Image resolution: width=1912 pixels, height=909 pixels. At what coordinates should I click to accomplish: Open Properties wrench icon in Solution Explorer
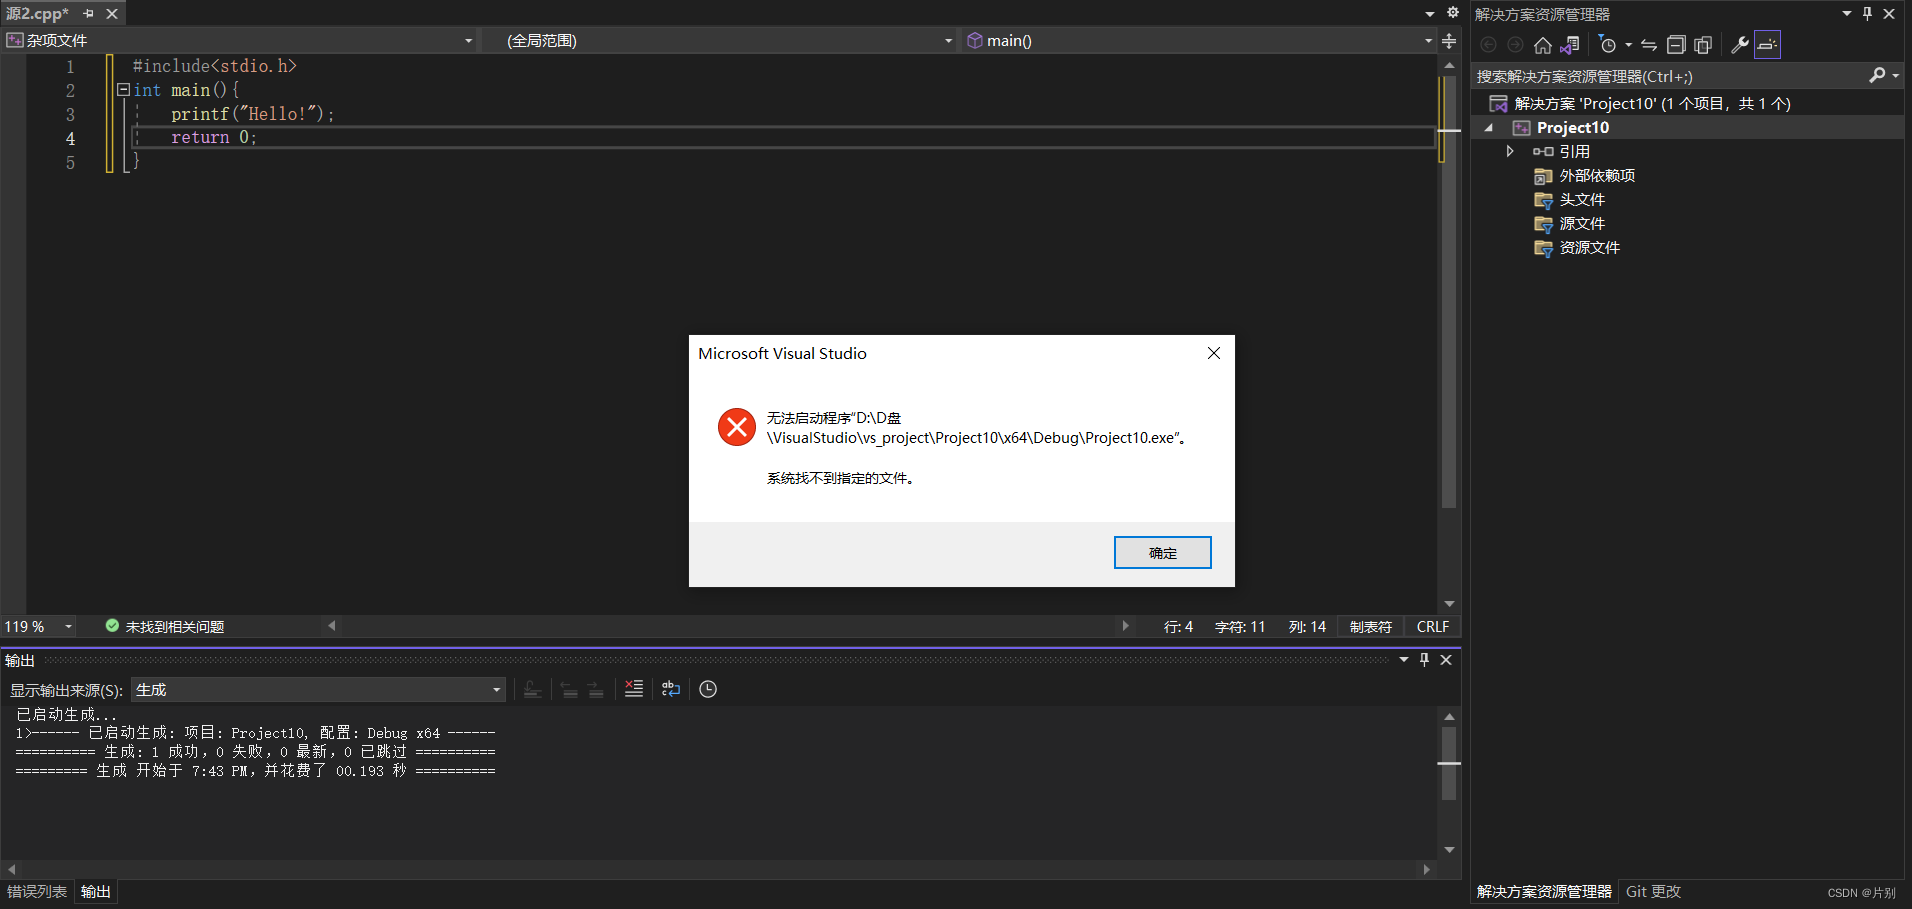tap(1740, 45)
